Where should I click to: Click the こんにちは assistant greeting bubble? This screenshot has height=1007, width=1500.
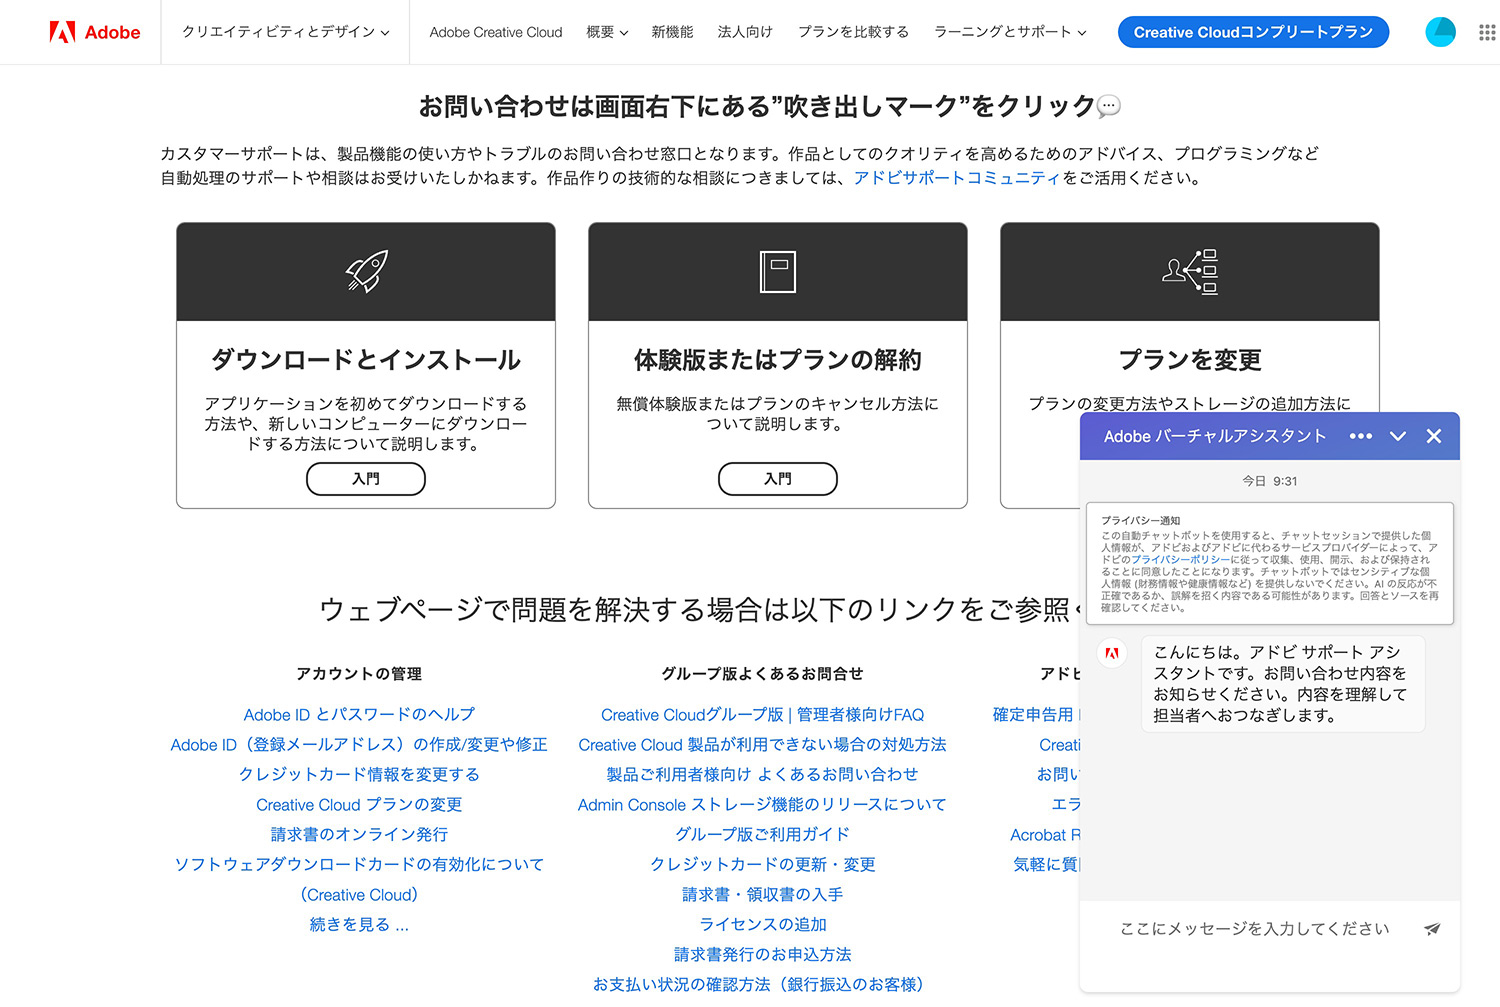click(1282, 684)
